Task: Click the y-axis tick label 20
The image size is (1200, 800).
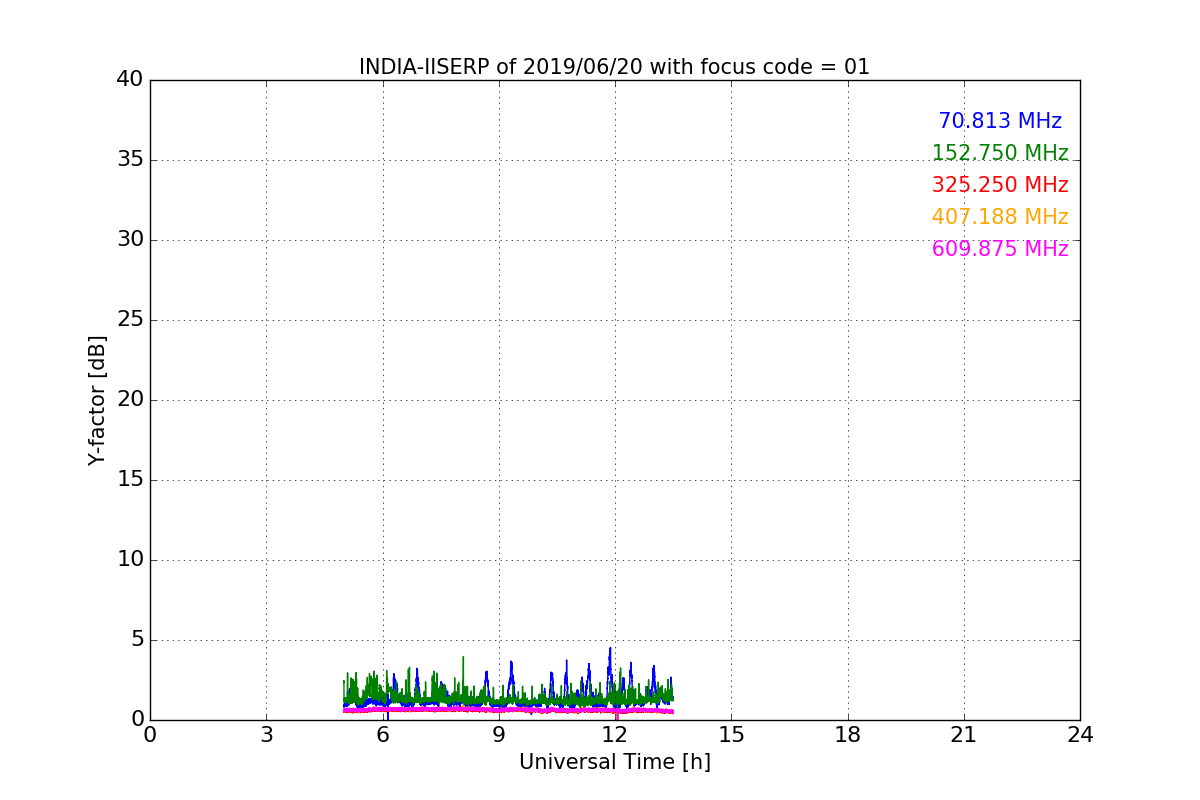Action: (x=130, y=400)
